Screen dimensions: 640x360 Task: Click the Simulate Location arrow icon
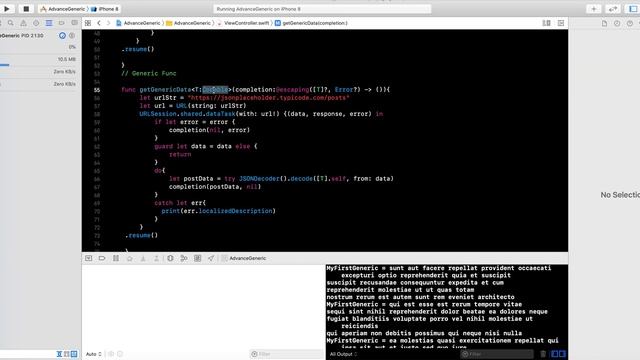211,258
